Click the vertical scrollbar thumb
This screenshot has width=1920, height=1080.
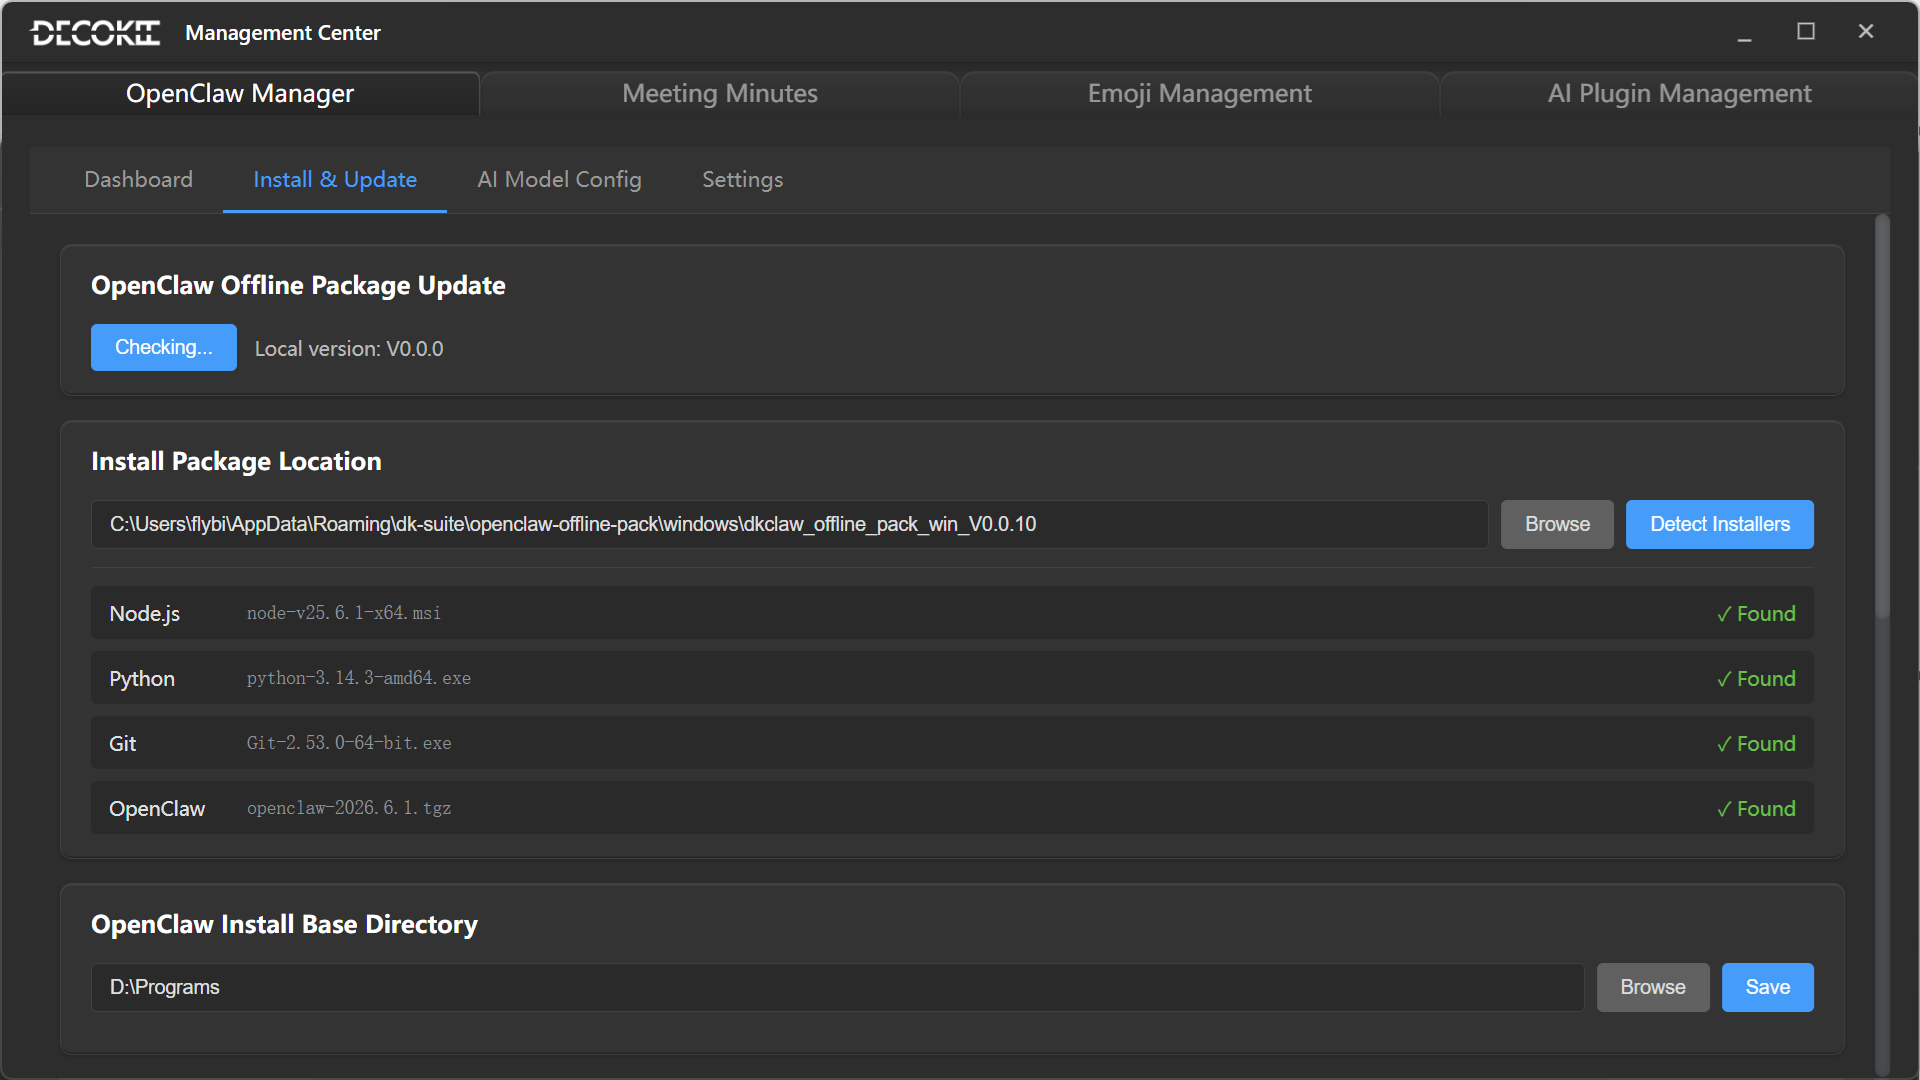click(x=1882, y=417)
